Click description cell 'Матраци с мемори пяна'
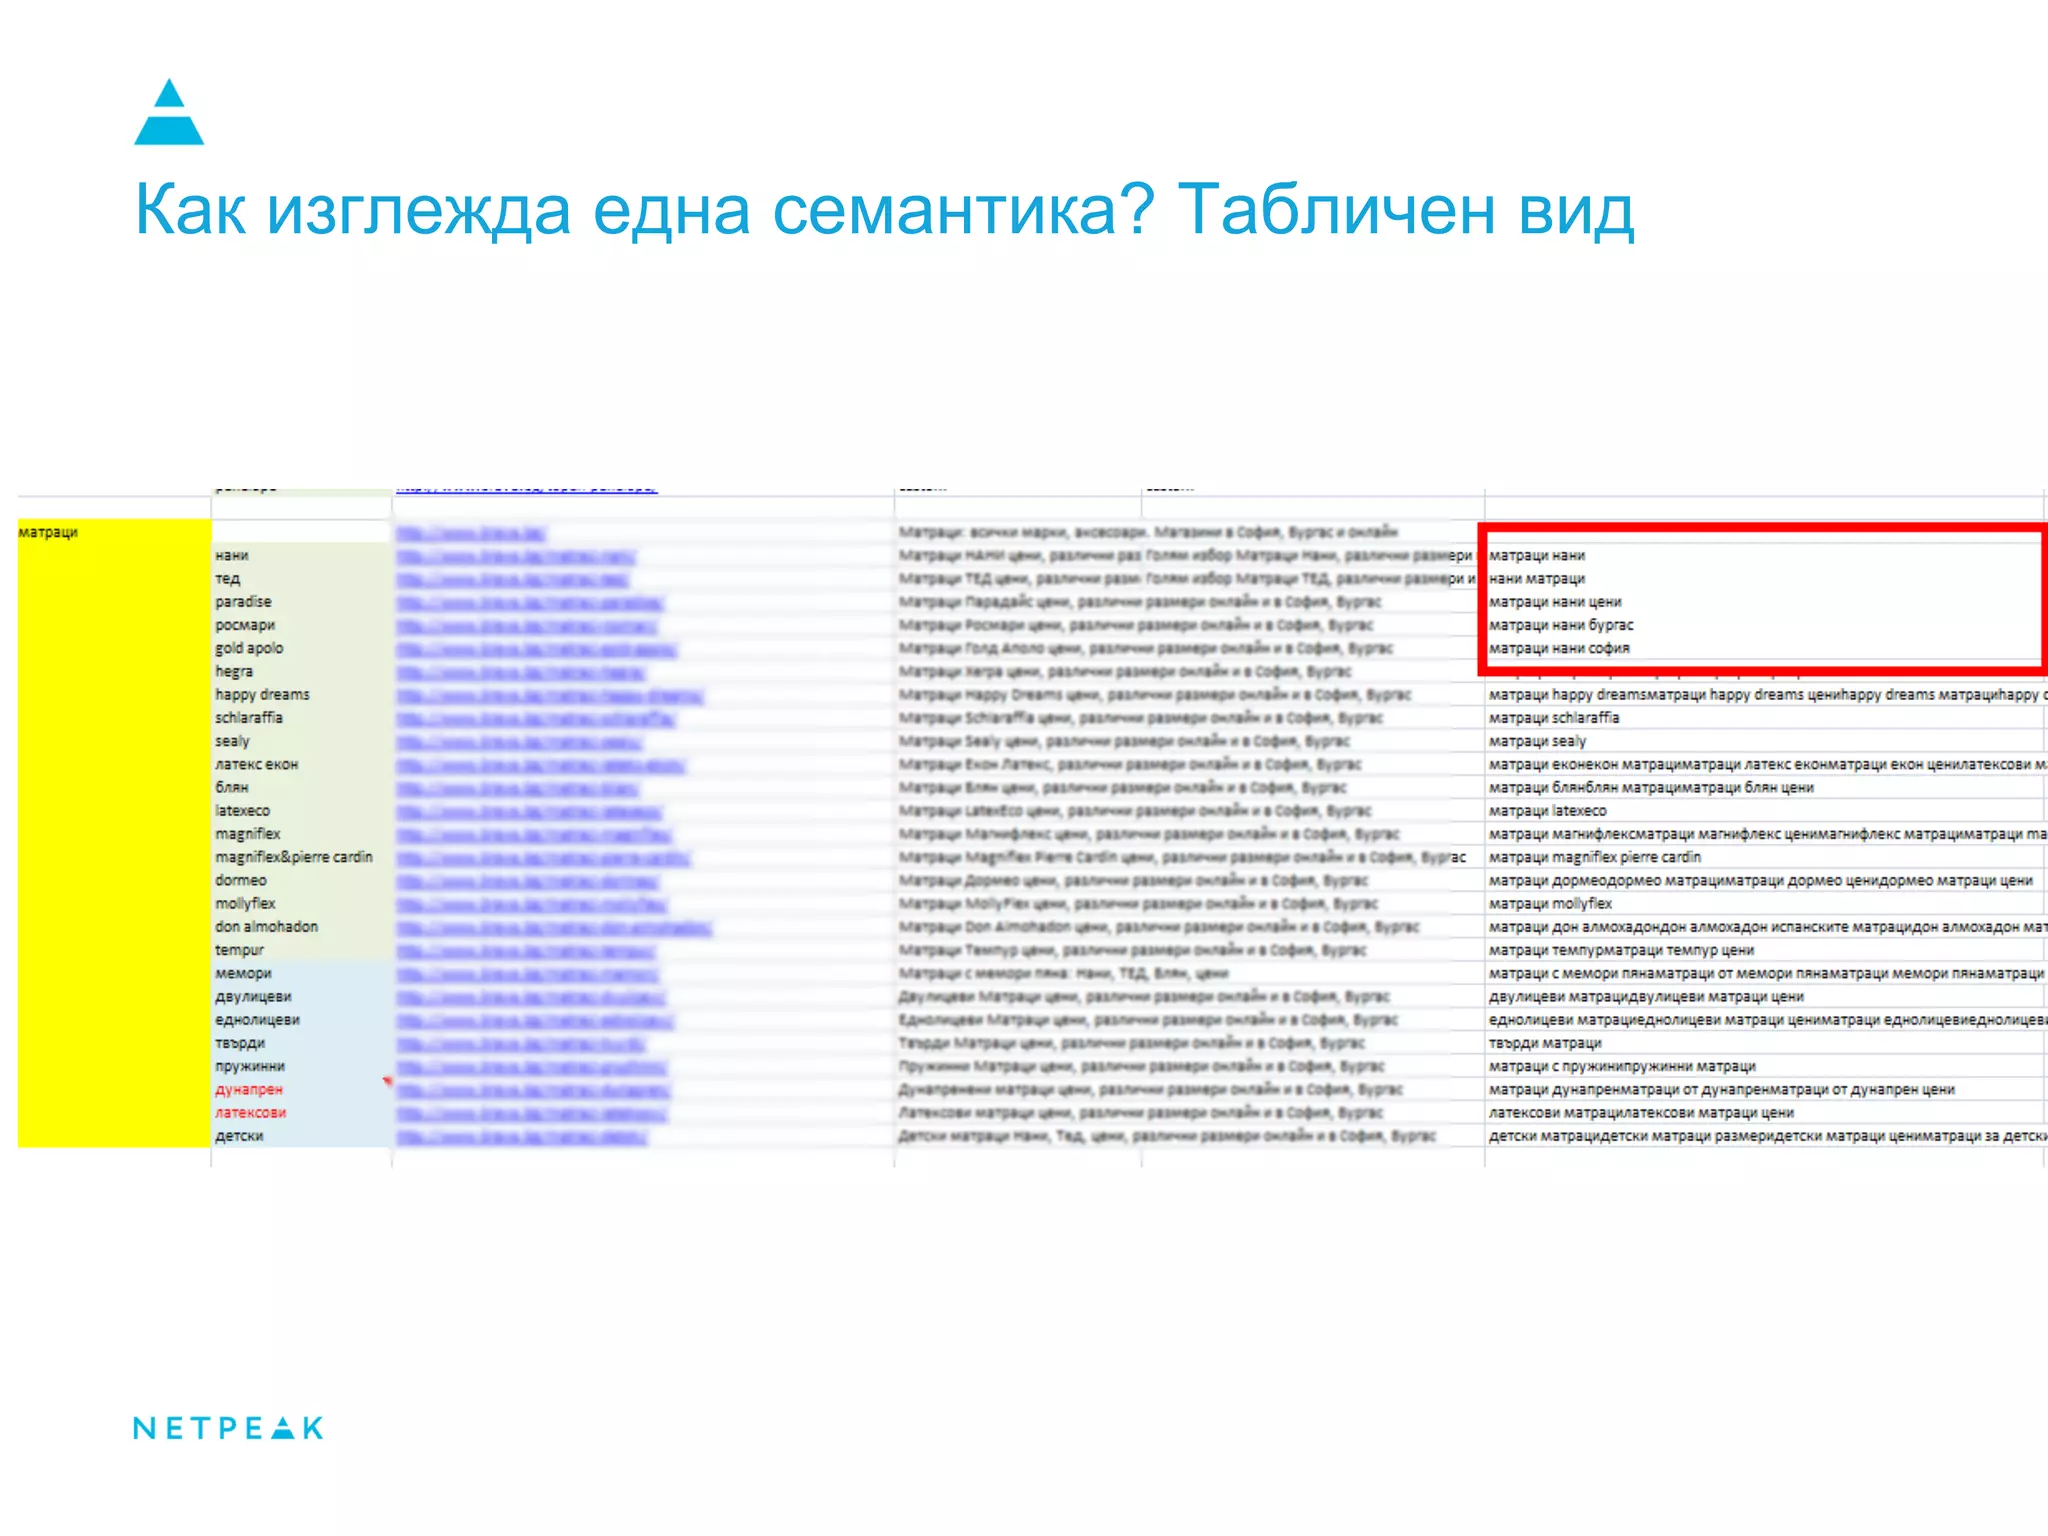 coord(1063,973)
